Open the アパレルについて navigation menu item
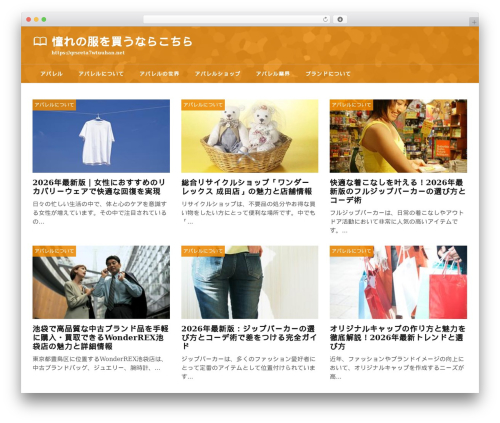Viewport: 500px width, 423px height. 101,74
